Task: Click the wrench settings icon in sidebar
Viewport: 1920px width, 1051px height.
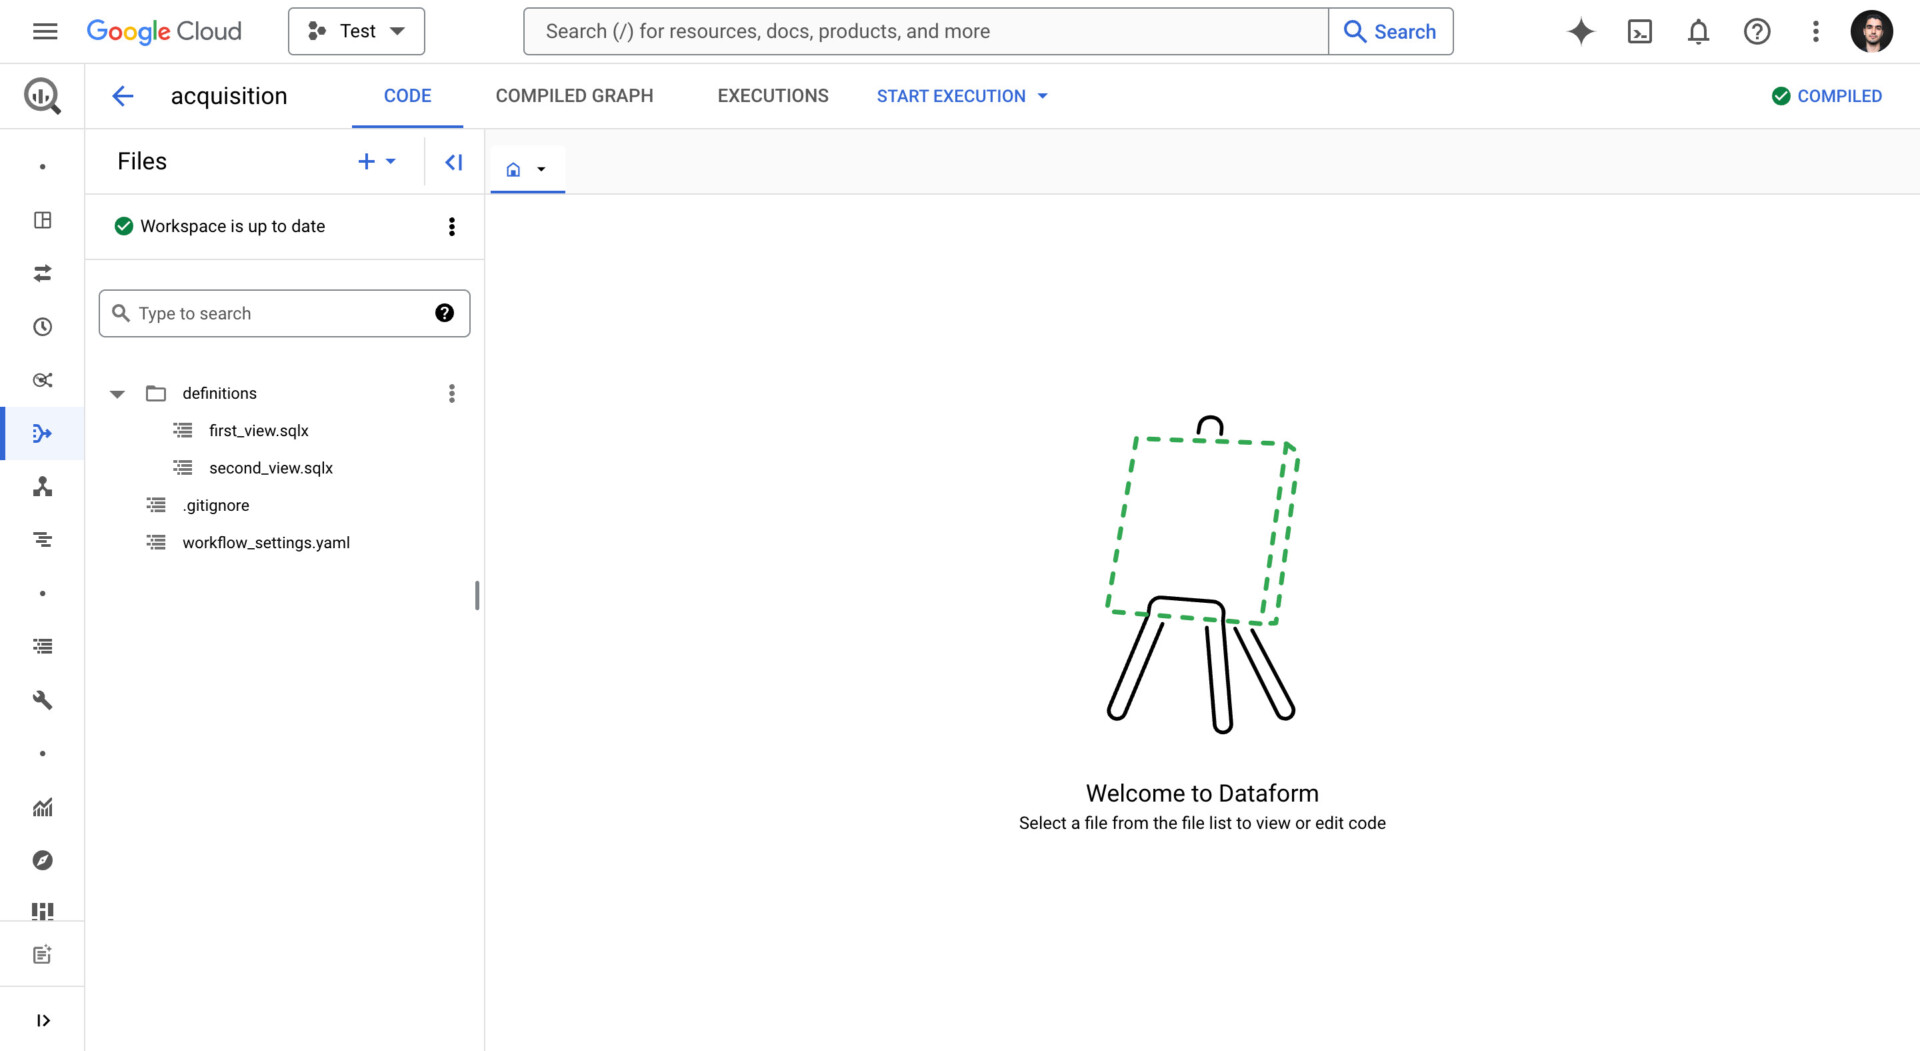Action: tap(42, 700)
